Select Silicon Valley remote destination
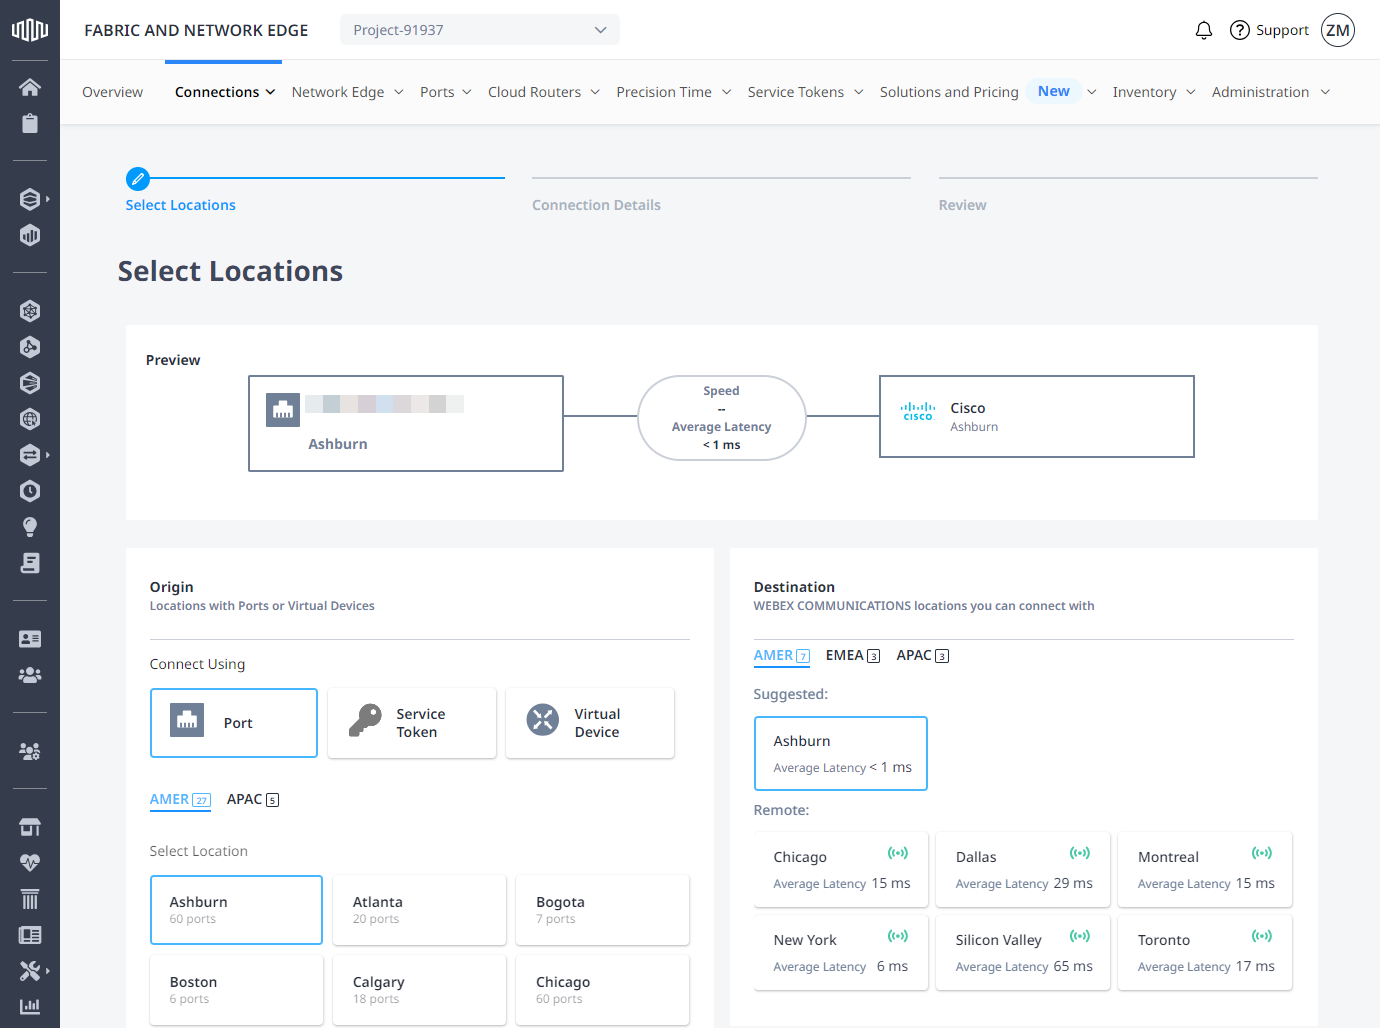Viewport: 1380px width, 1028px height. point(1023,953)
